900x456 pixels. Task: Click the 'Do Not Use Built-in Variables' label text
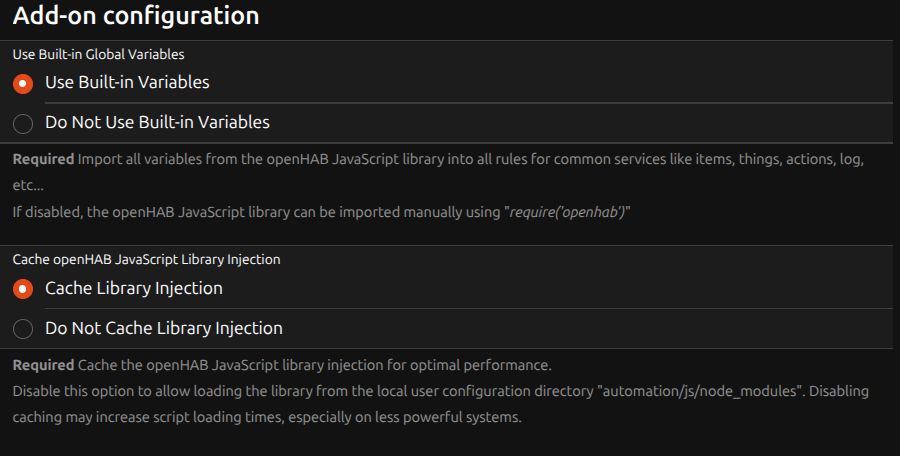157,123
